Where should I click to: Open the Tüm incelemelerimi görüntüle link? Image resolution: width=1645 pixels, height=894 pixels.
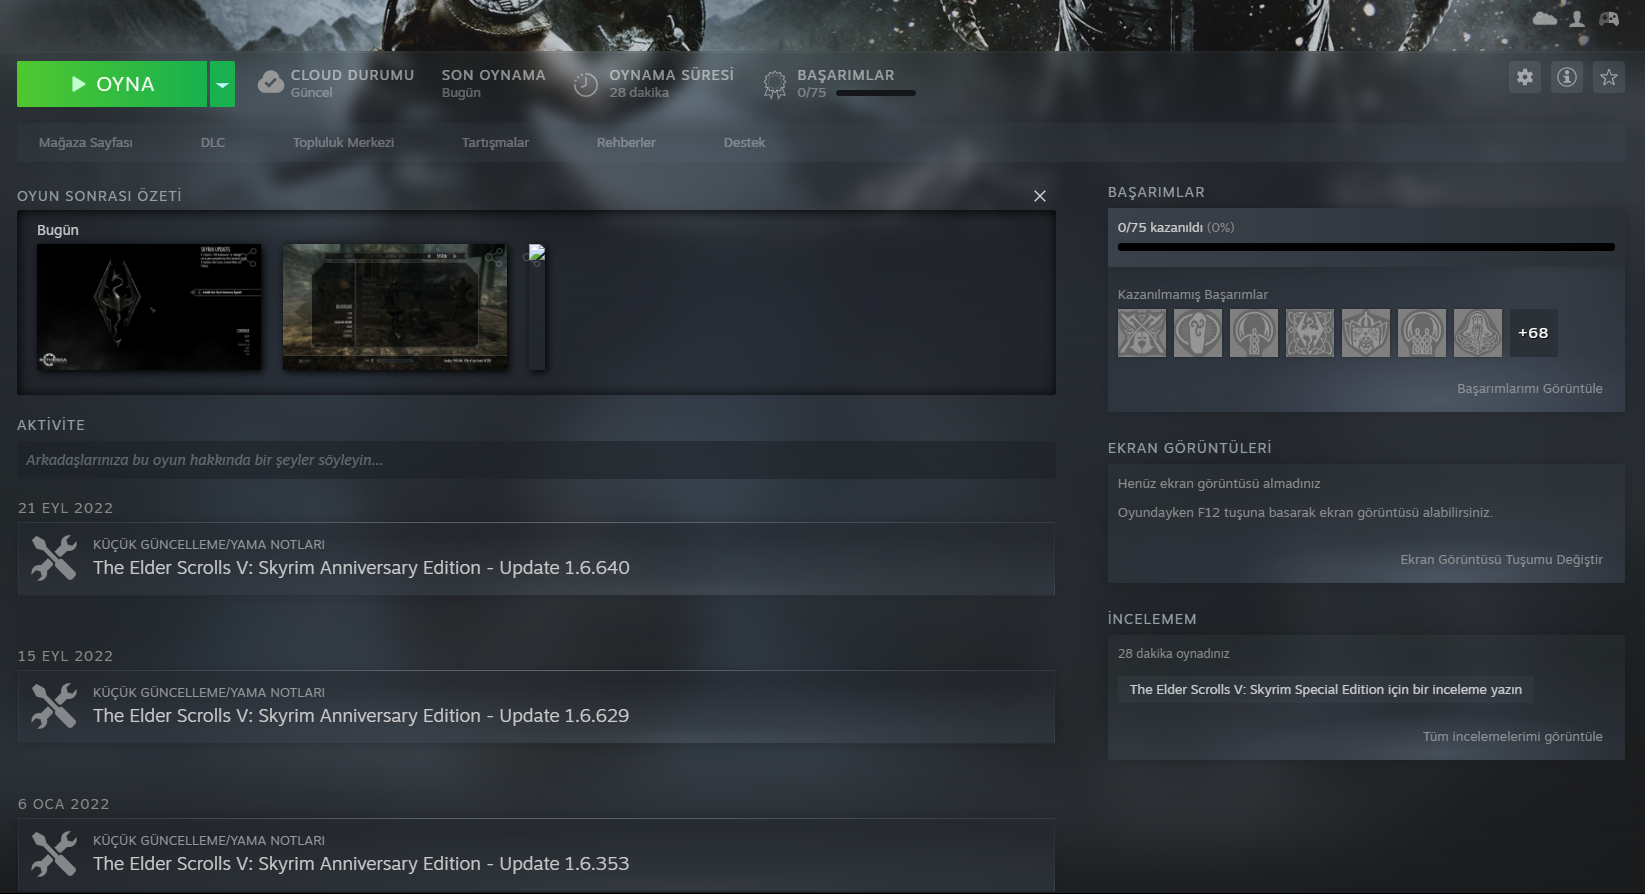1512,737
